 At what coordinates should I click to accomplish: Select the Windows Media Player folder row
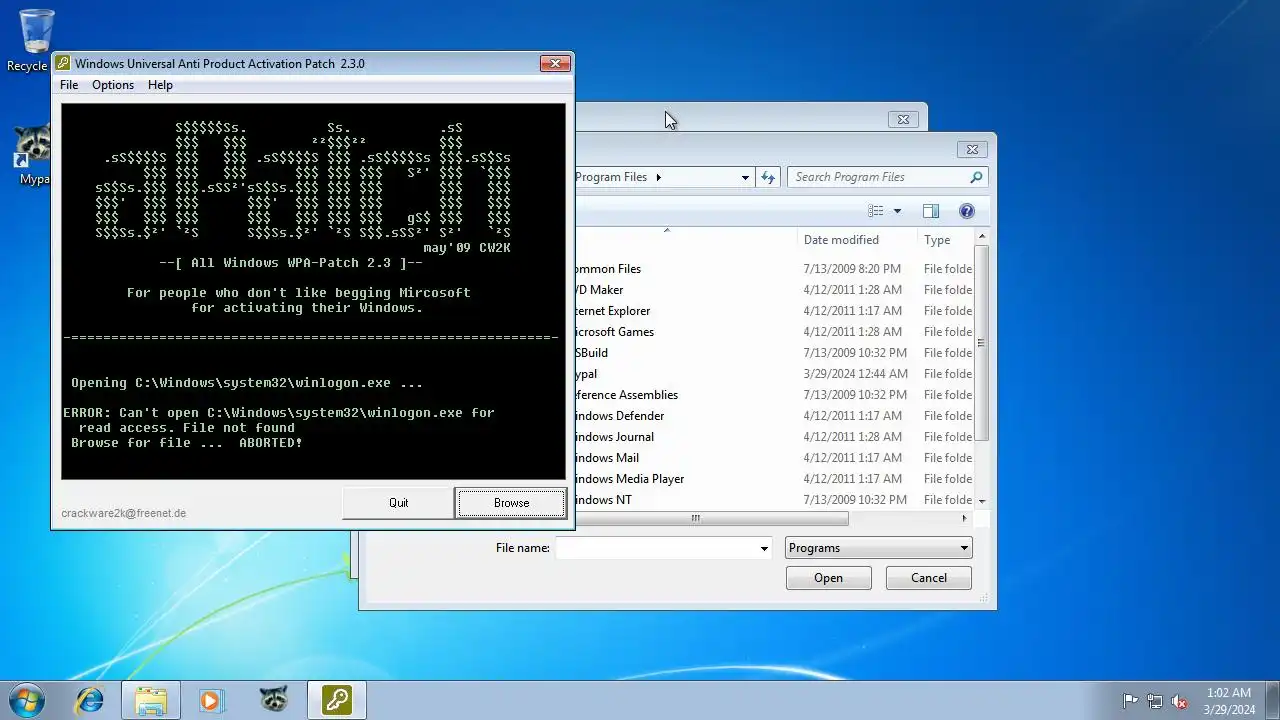click(x=773, y=479)
